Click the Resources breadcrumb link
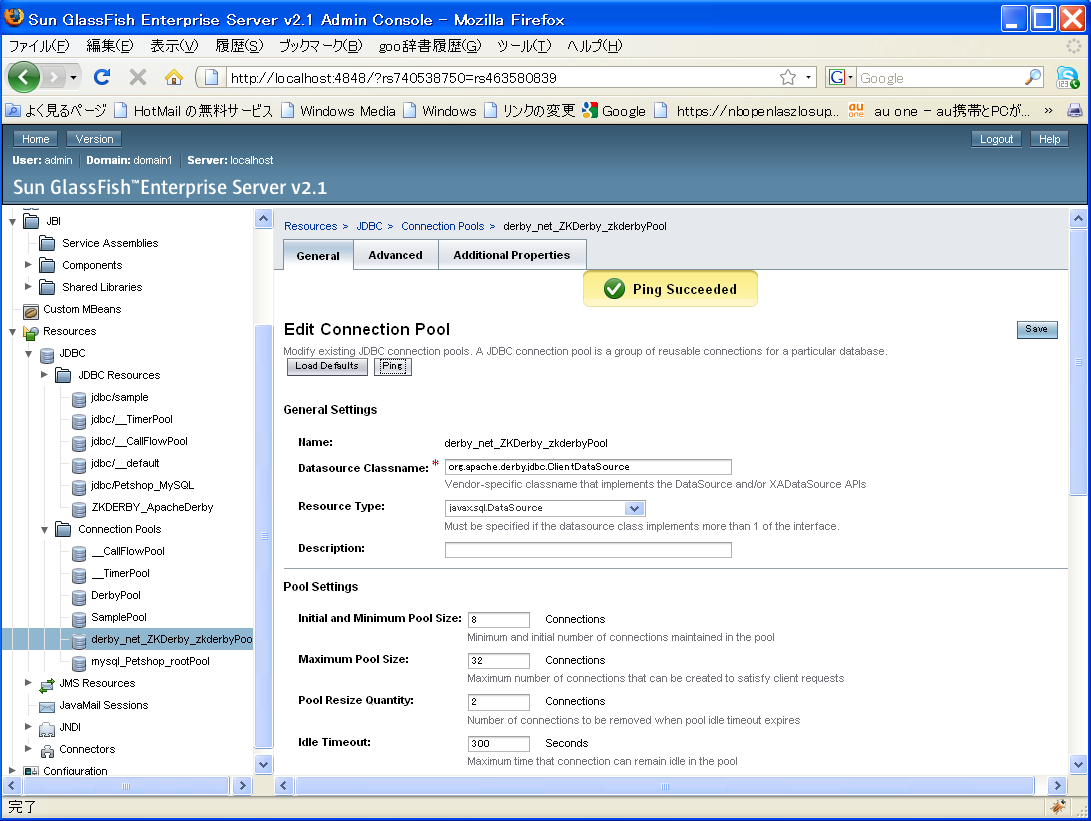The width and height of the screenshot is (1091, 821). click(310, 226)
